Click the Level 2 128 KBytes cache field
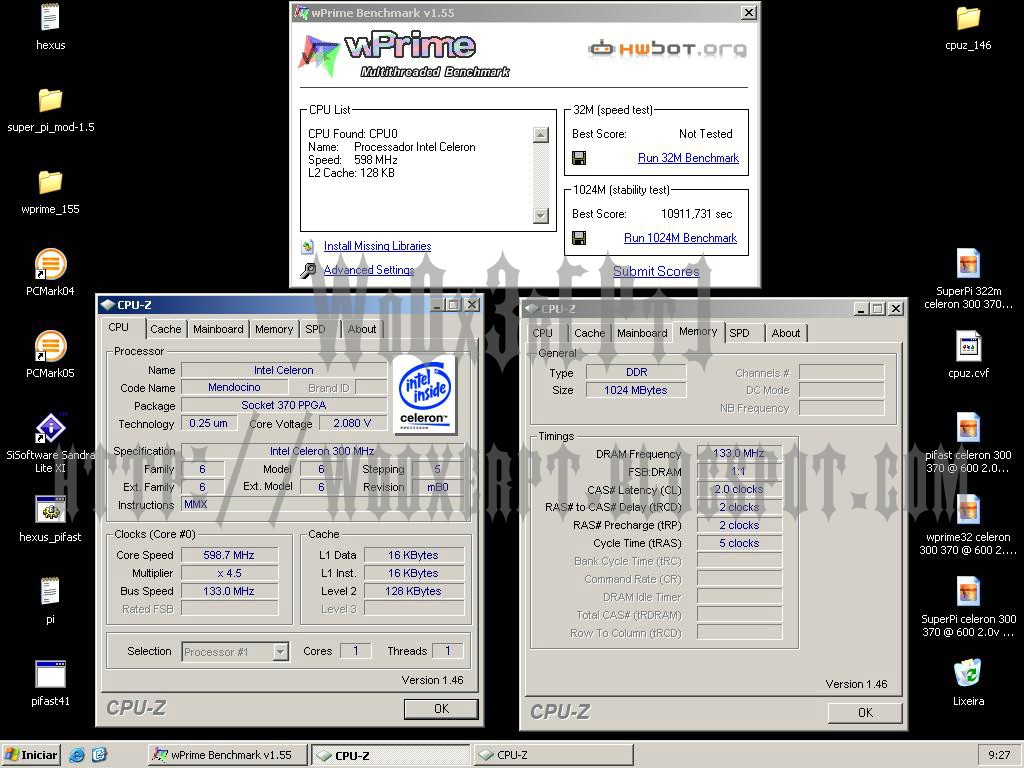Image resolution: width=1024 pixels, height=768 pixels. tap(413, 591)
